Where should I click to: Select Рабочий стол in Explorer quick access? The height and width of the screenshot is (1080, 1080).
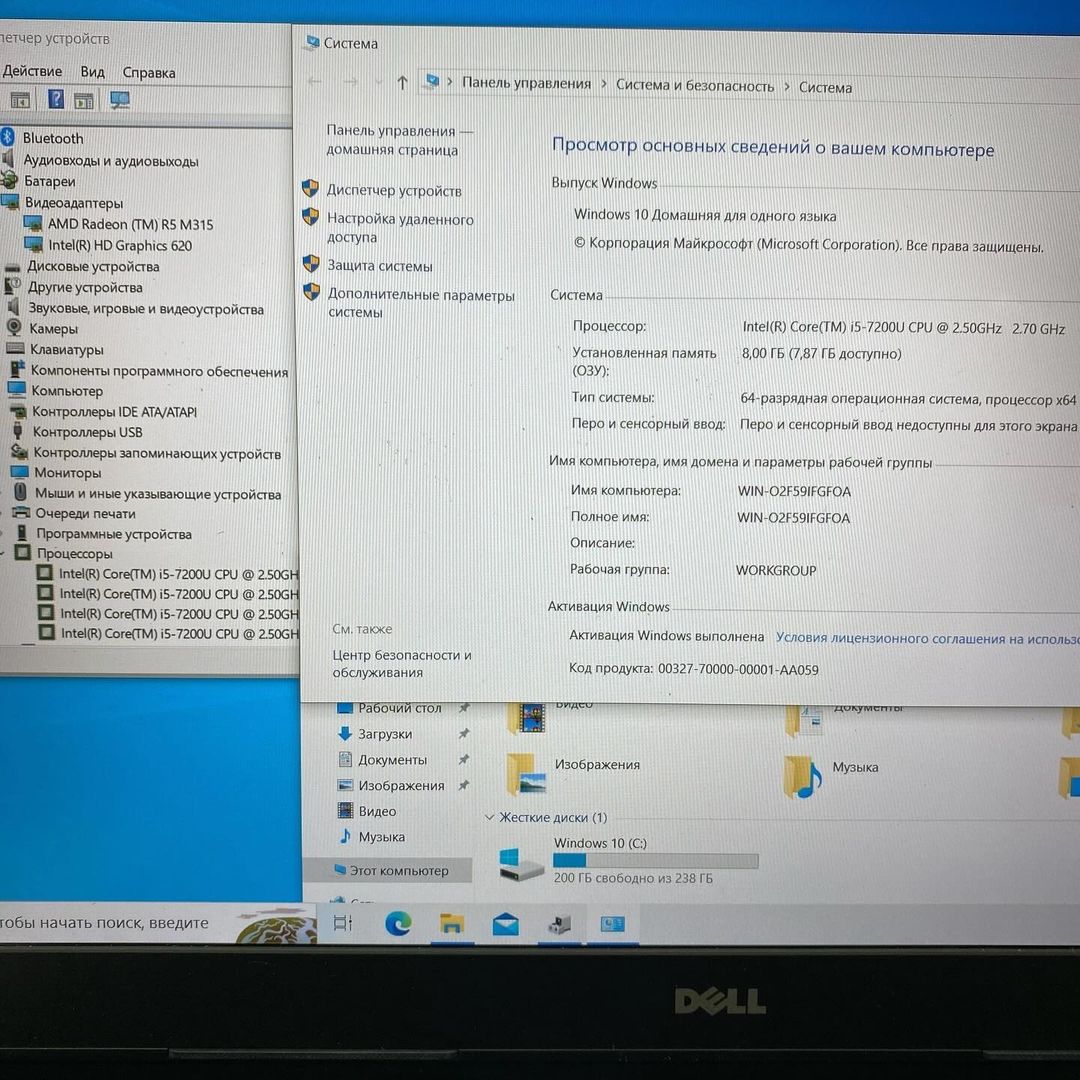tap(399, 707)
